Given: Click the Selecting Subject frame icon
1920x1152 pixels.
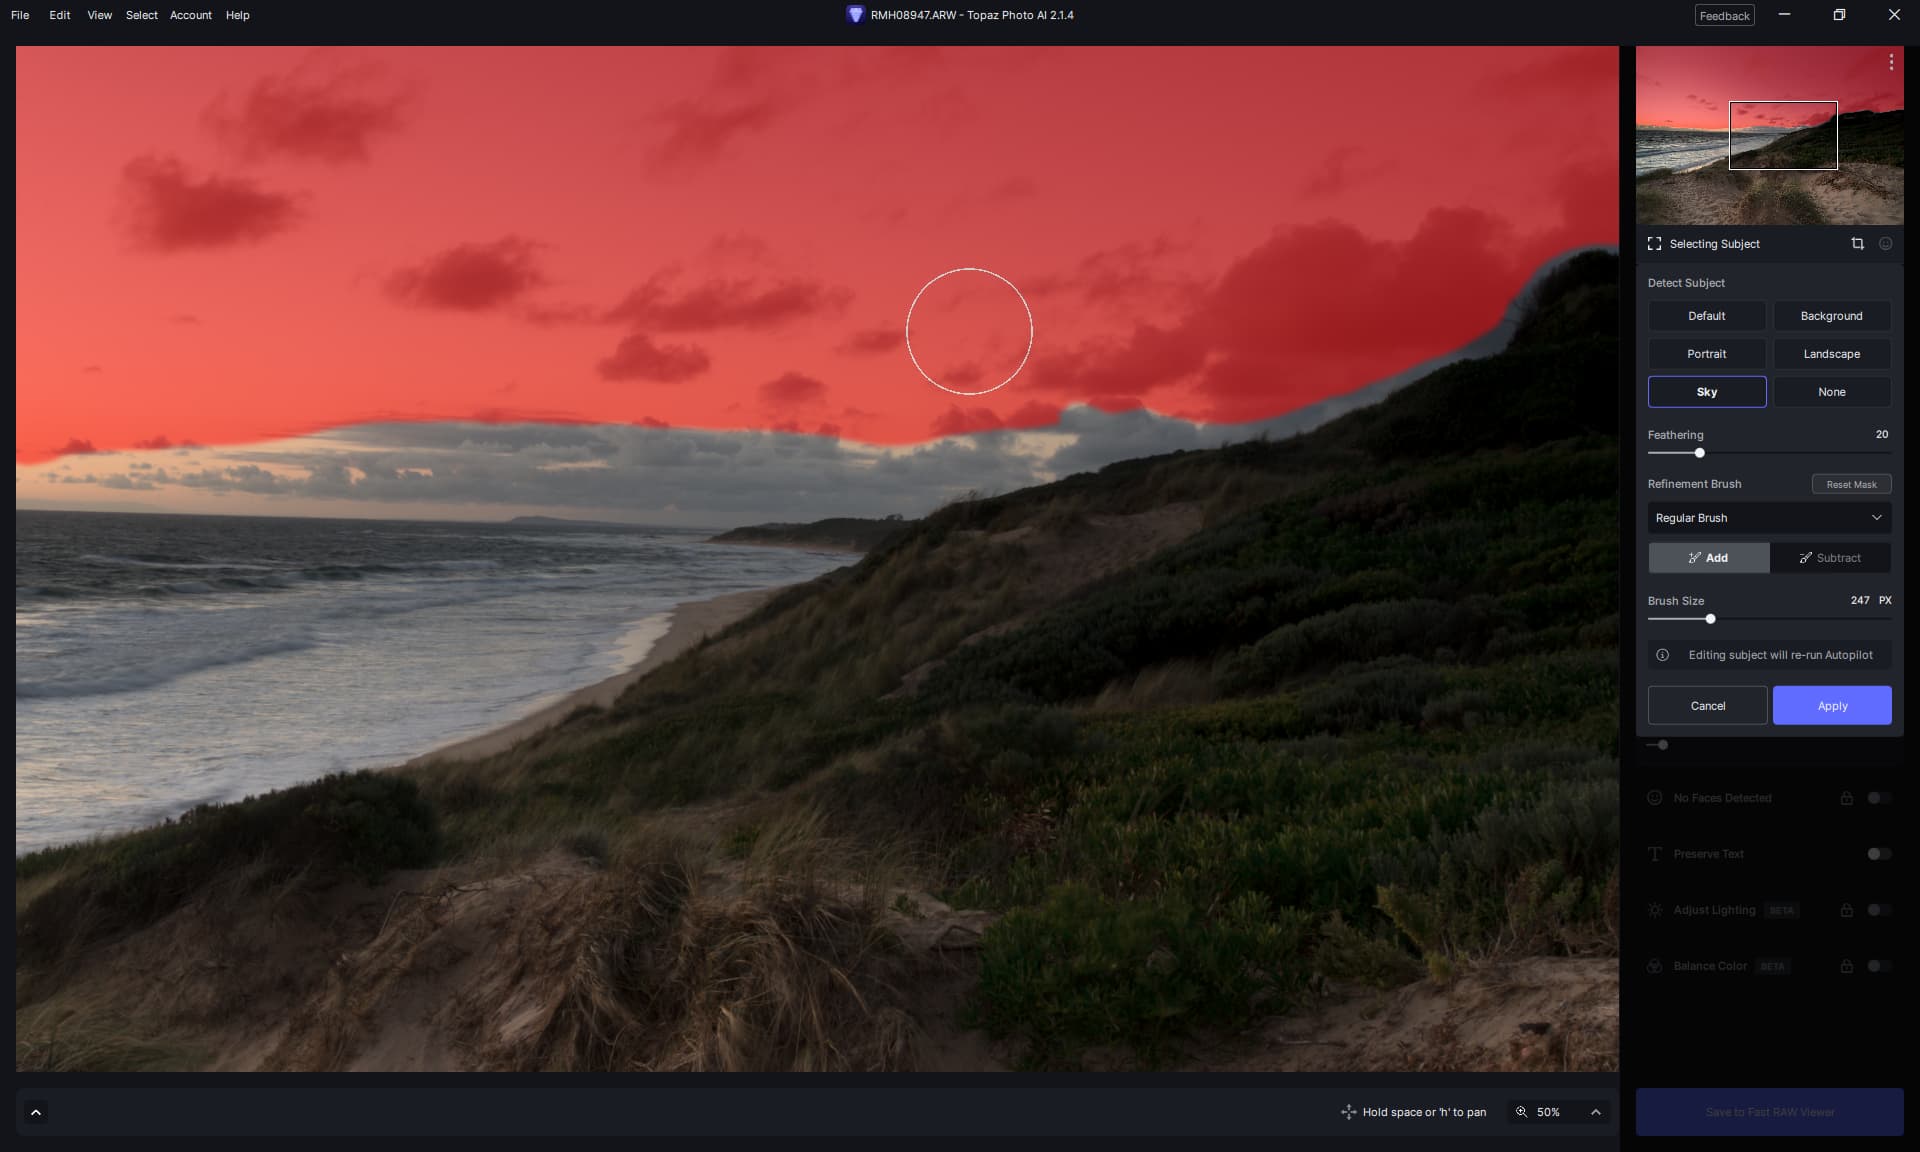Looking at the screenshot, I should coord(1654,244).
